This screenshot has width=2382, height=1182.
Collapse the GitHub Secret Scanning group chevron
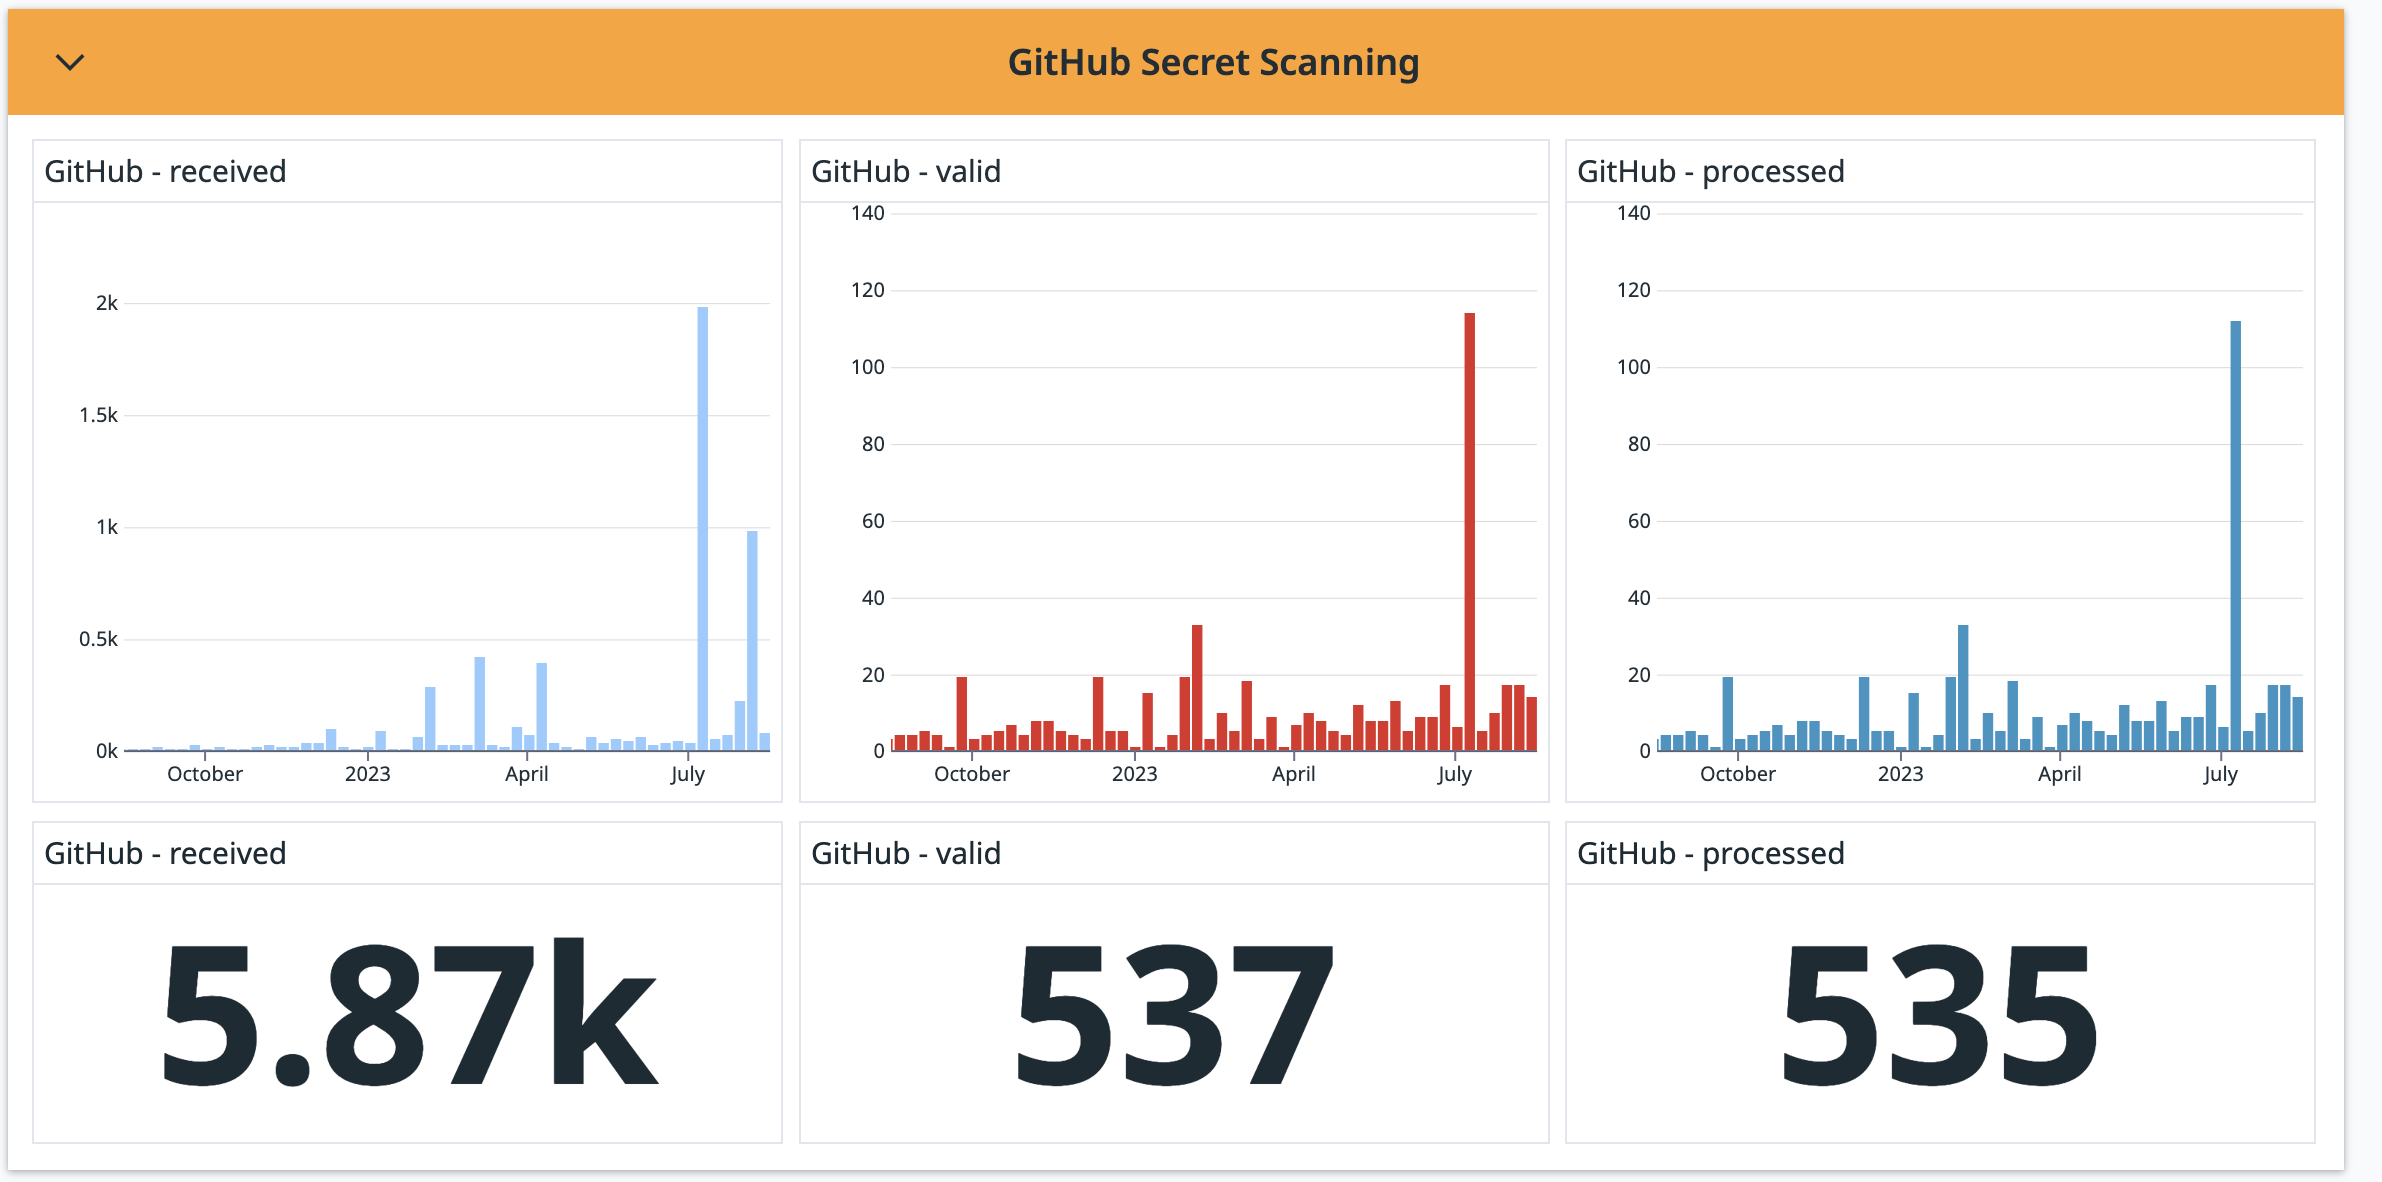coord(69,62)
